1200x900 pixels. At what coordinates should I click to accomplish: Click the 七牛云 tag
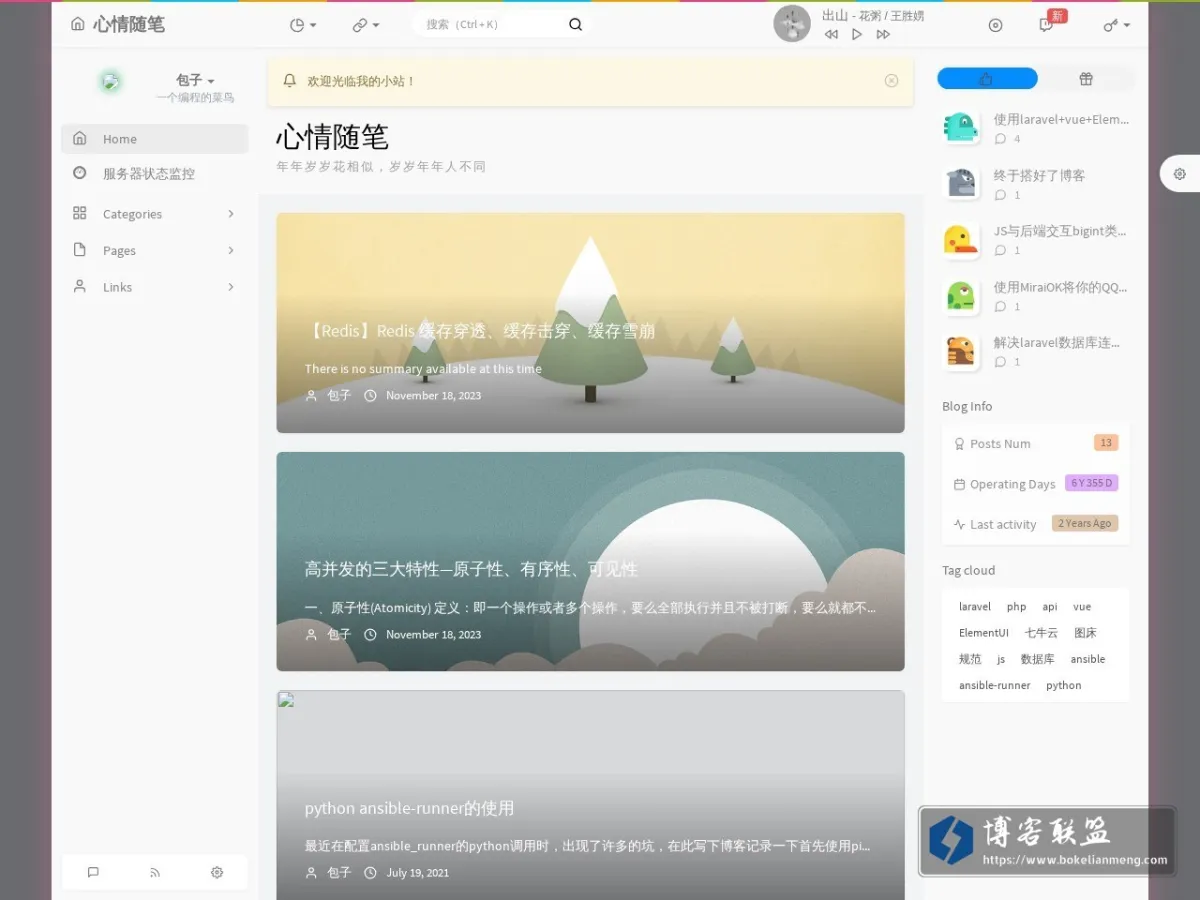pos(1041,633)
